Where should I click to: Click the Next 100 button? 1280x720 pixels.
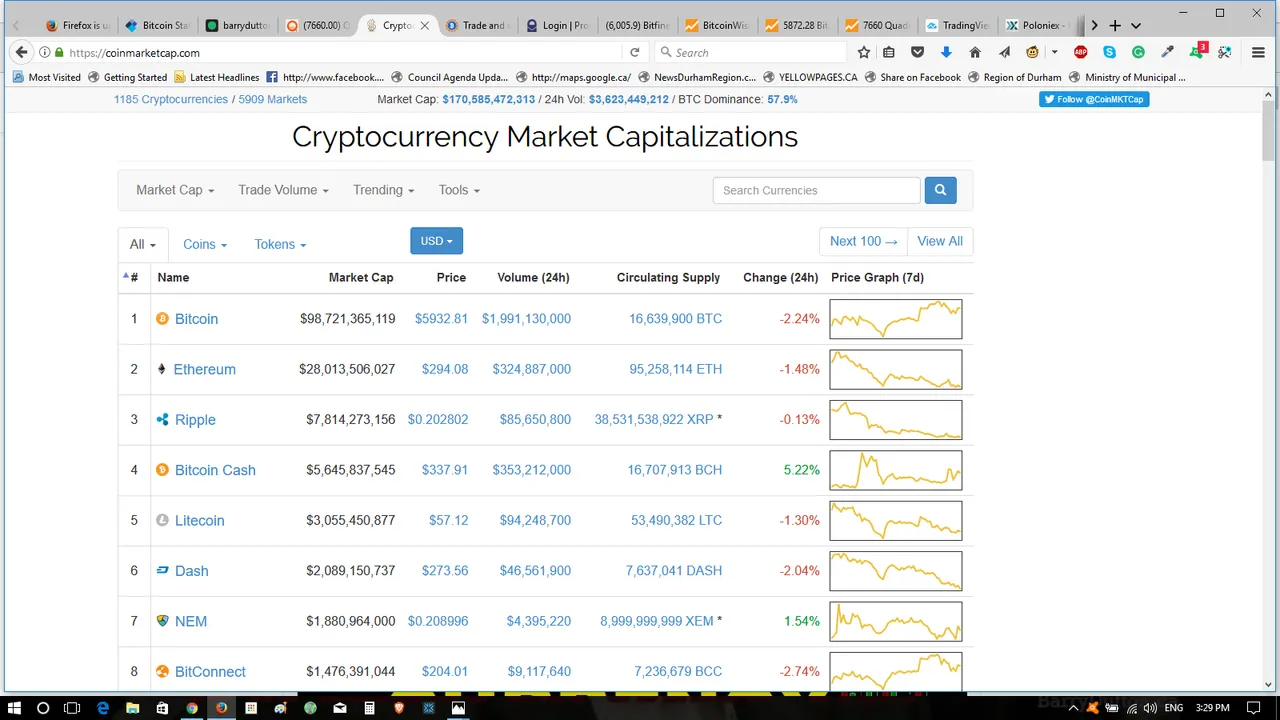[863, 241]
